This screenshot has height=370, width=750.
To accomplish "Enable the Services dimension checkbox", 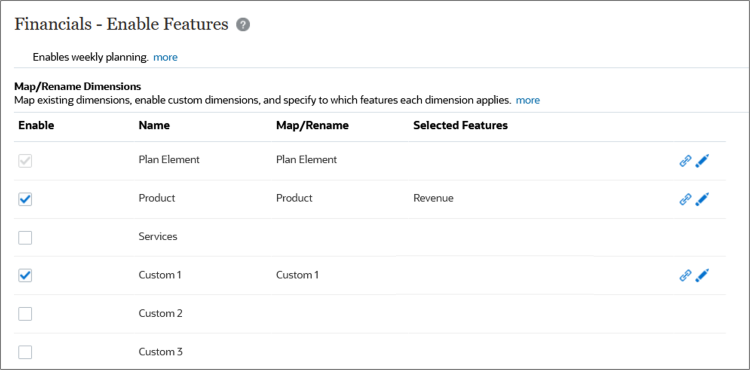I will pos(25,238).
